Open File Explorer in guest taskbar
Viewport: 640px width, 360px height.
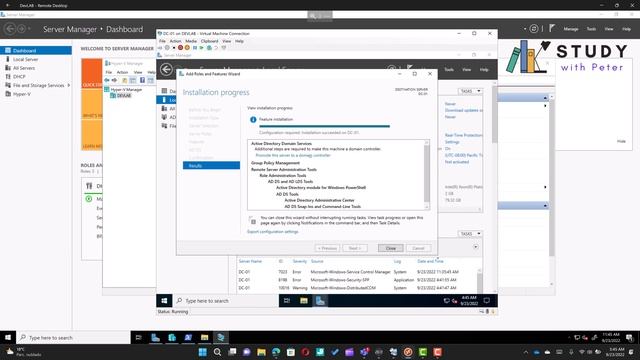[x=304, y=300]
